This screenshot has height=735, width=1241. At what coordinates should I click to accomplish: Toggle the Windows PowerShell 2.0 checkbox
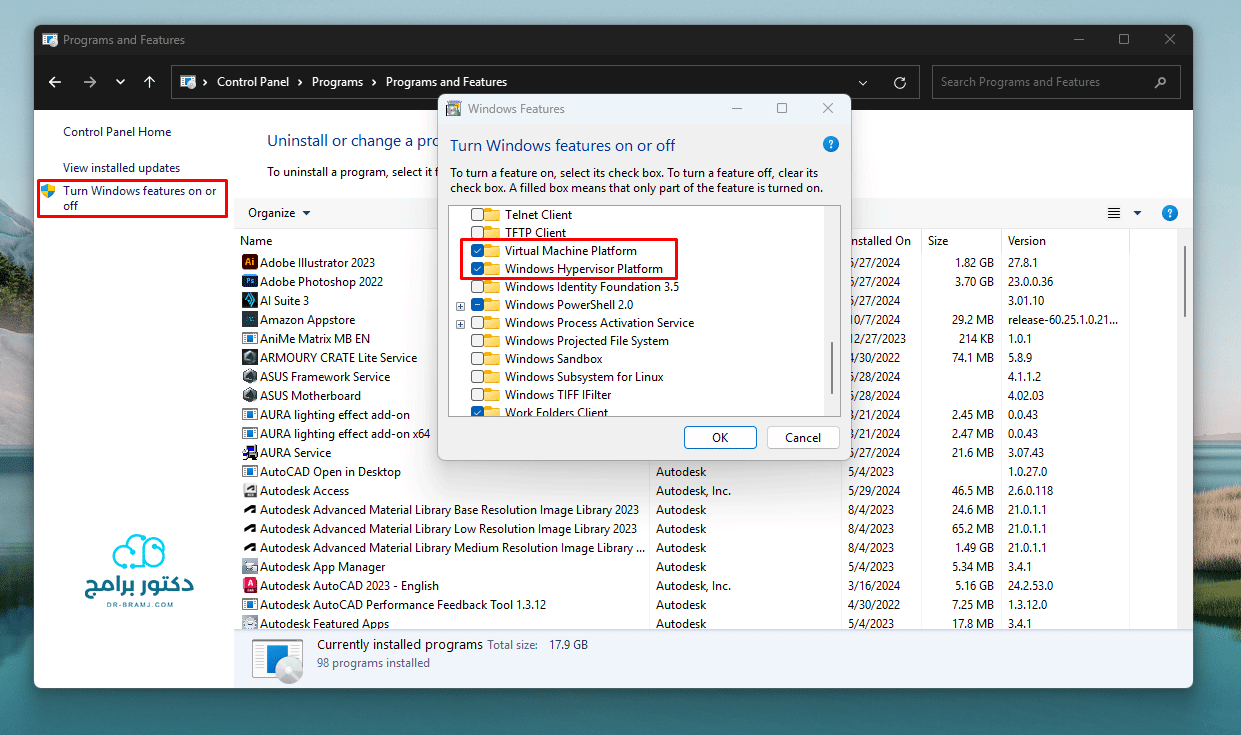tap(477, 304)
